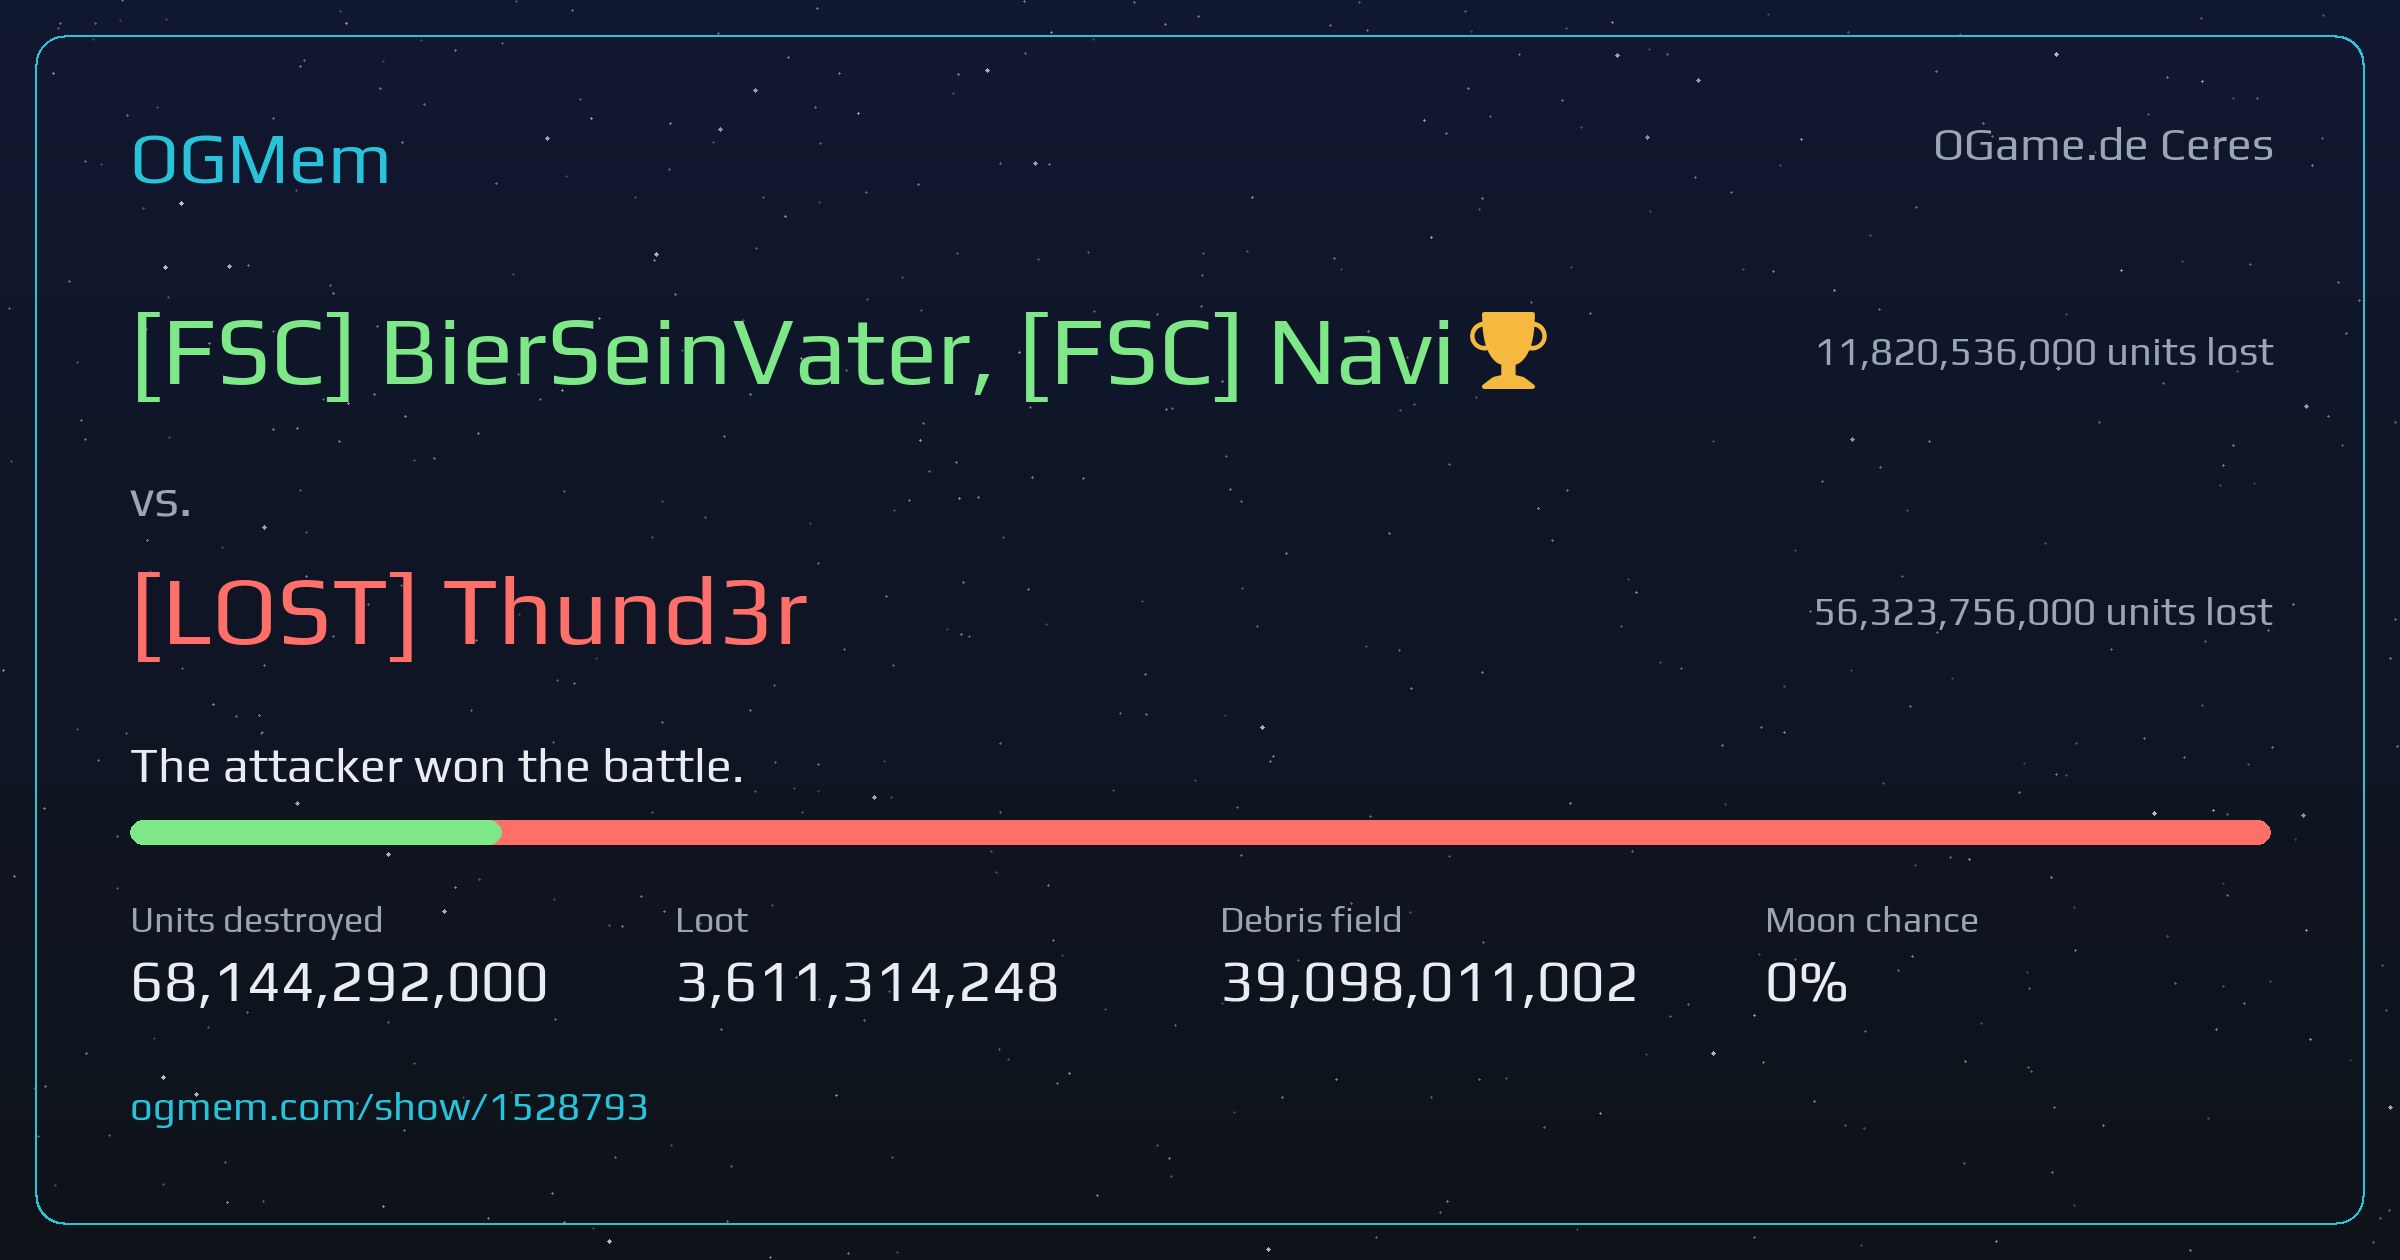Select the OGame.de Ceres server label
2400x1260 pixels.
coord(2103,146)
